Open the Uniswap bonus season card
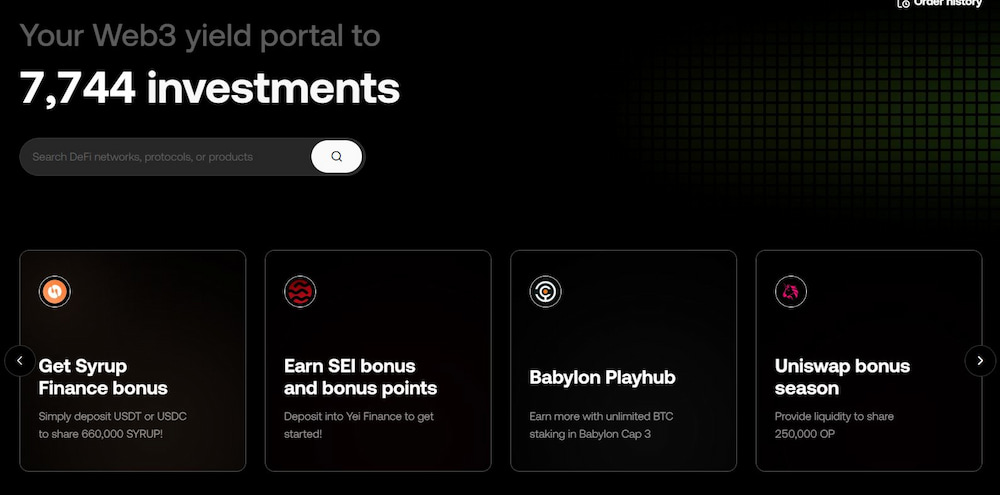This screenshot has width=1000, height=495. pos(869,361)
